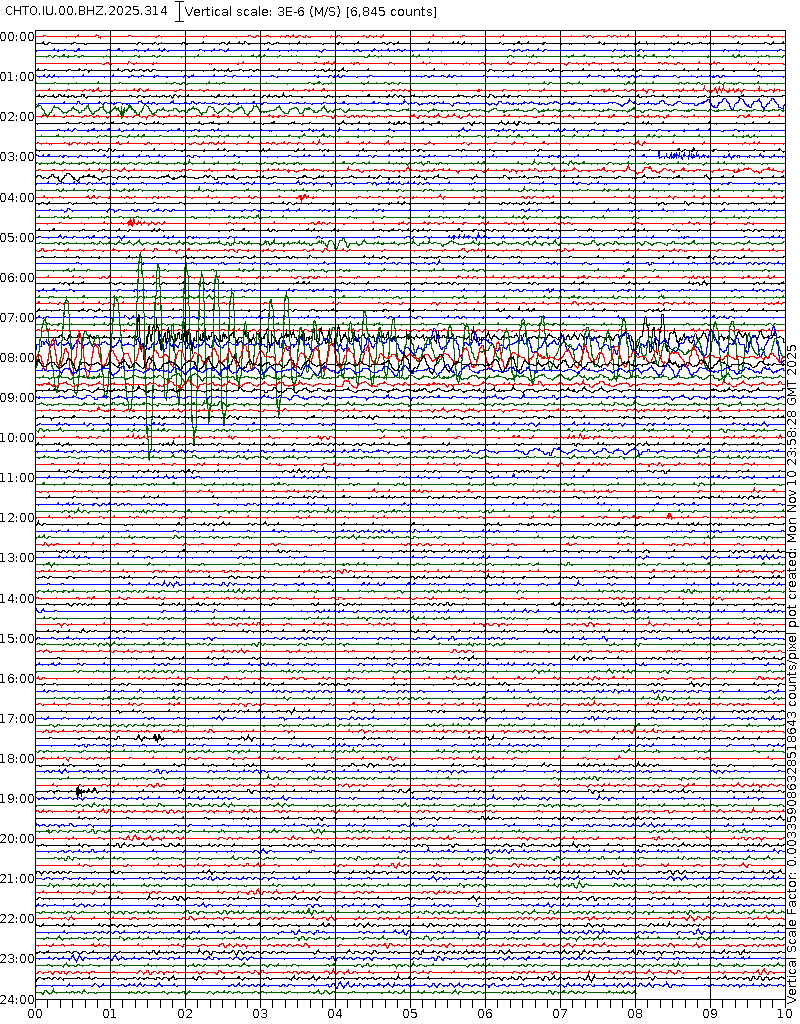Click the 10 minute label on bottom axis
The height and width of the screenshot is (1024, 800).
784,1013
